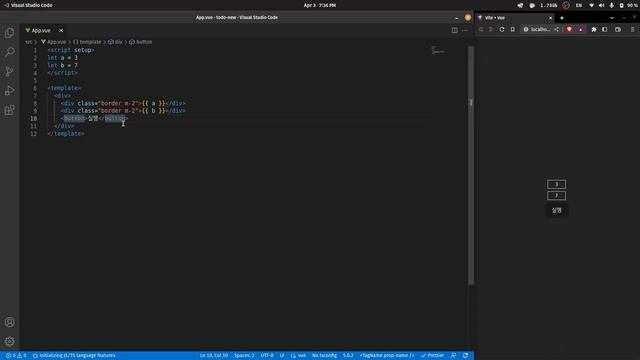This screenshot has height=360, width=640.
Task: Open the Search view in activity bar
Action: (9, 52)
